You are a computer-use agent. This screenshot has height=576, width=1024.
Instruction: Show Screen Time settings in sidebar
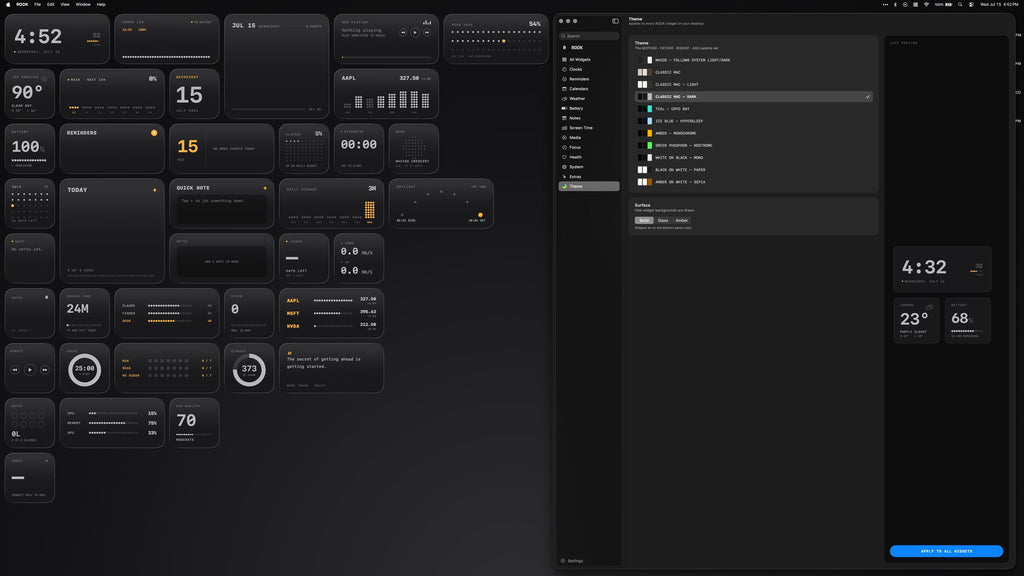588,128
